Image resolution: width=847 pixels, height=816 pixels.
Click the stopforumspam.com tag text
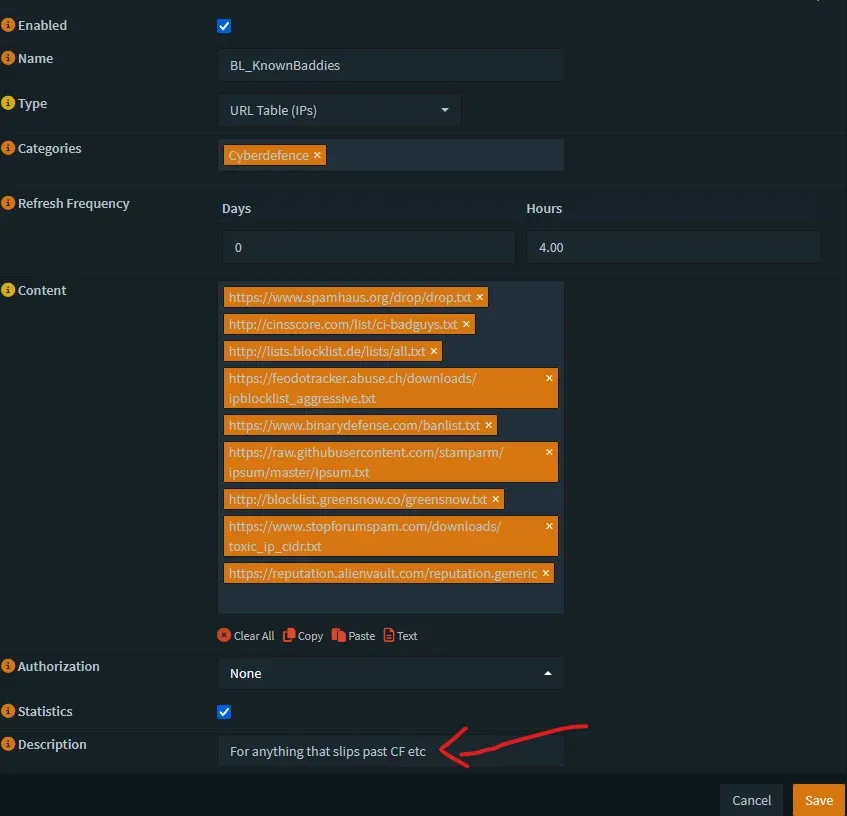click(365, 536)
